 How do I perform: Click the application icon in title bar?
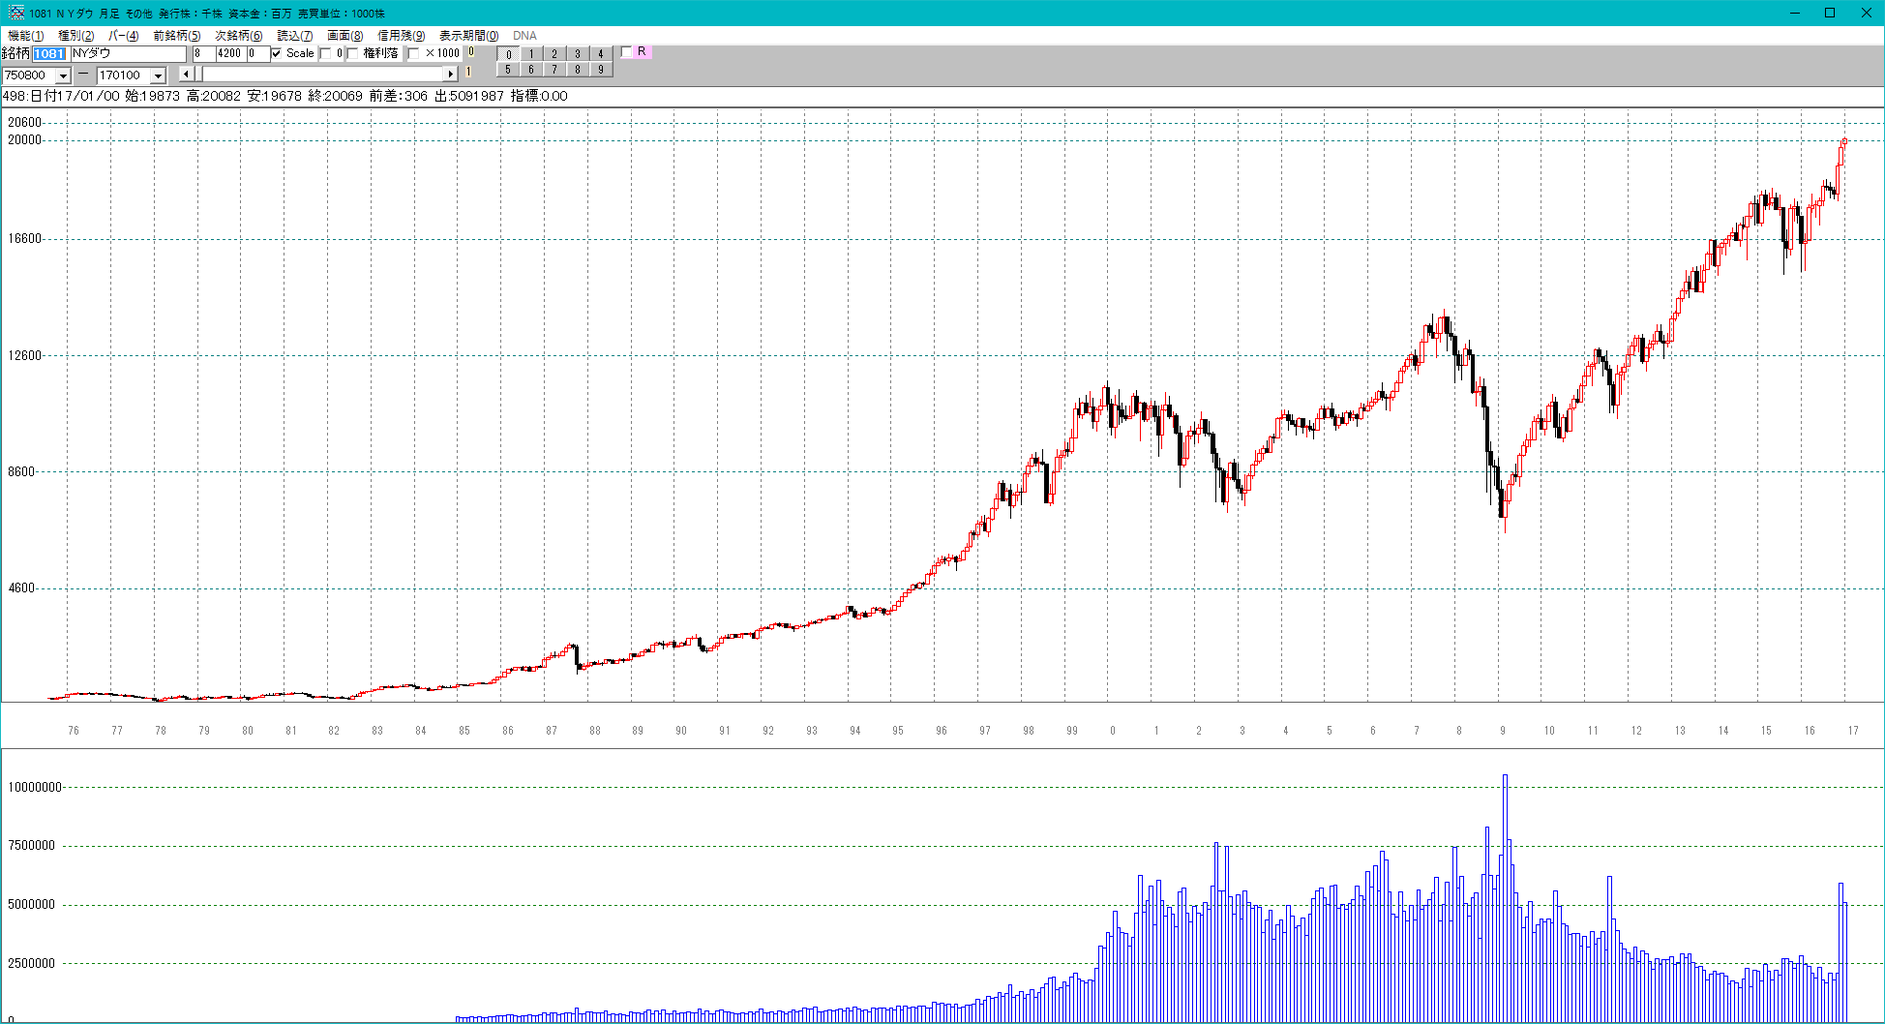pos(16,13)
